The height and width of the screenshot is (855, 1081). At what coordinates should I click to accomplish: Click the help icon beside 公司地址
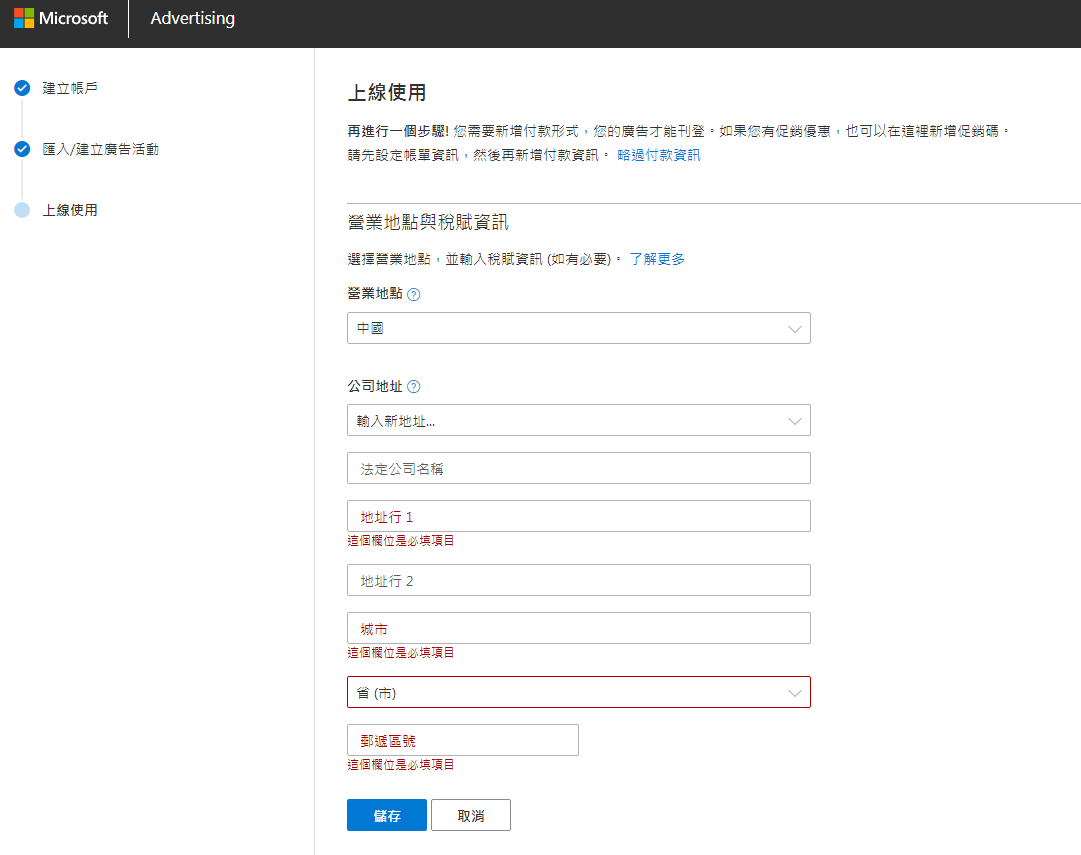pyautogui.click(x=414, y=387)
